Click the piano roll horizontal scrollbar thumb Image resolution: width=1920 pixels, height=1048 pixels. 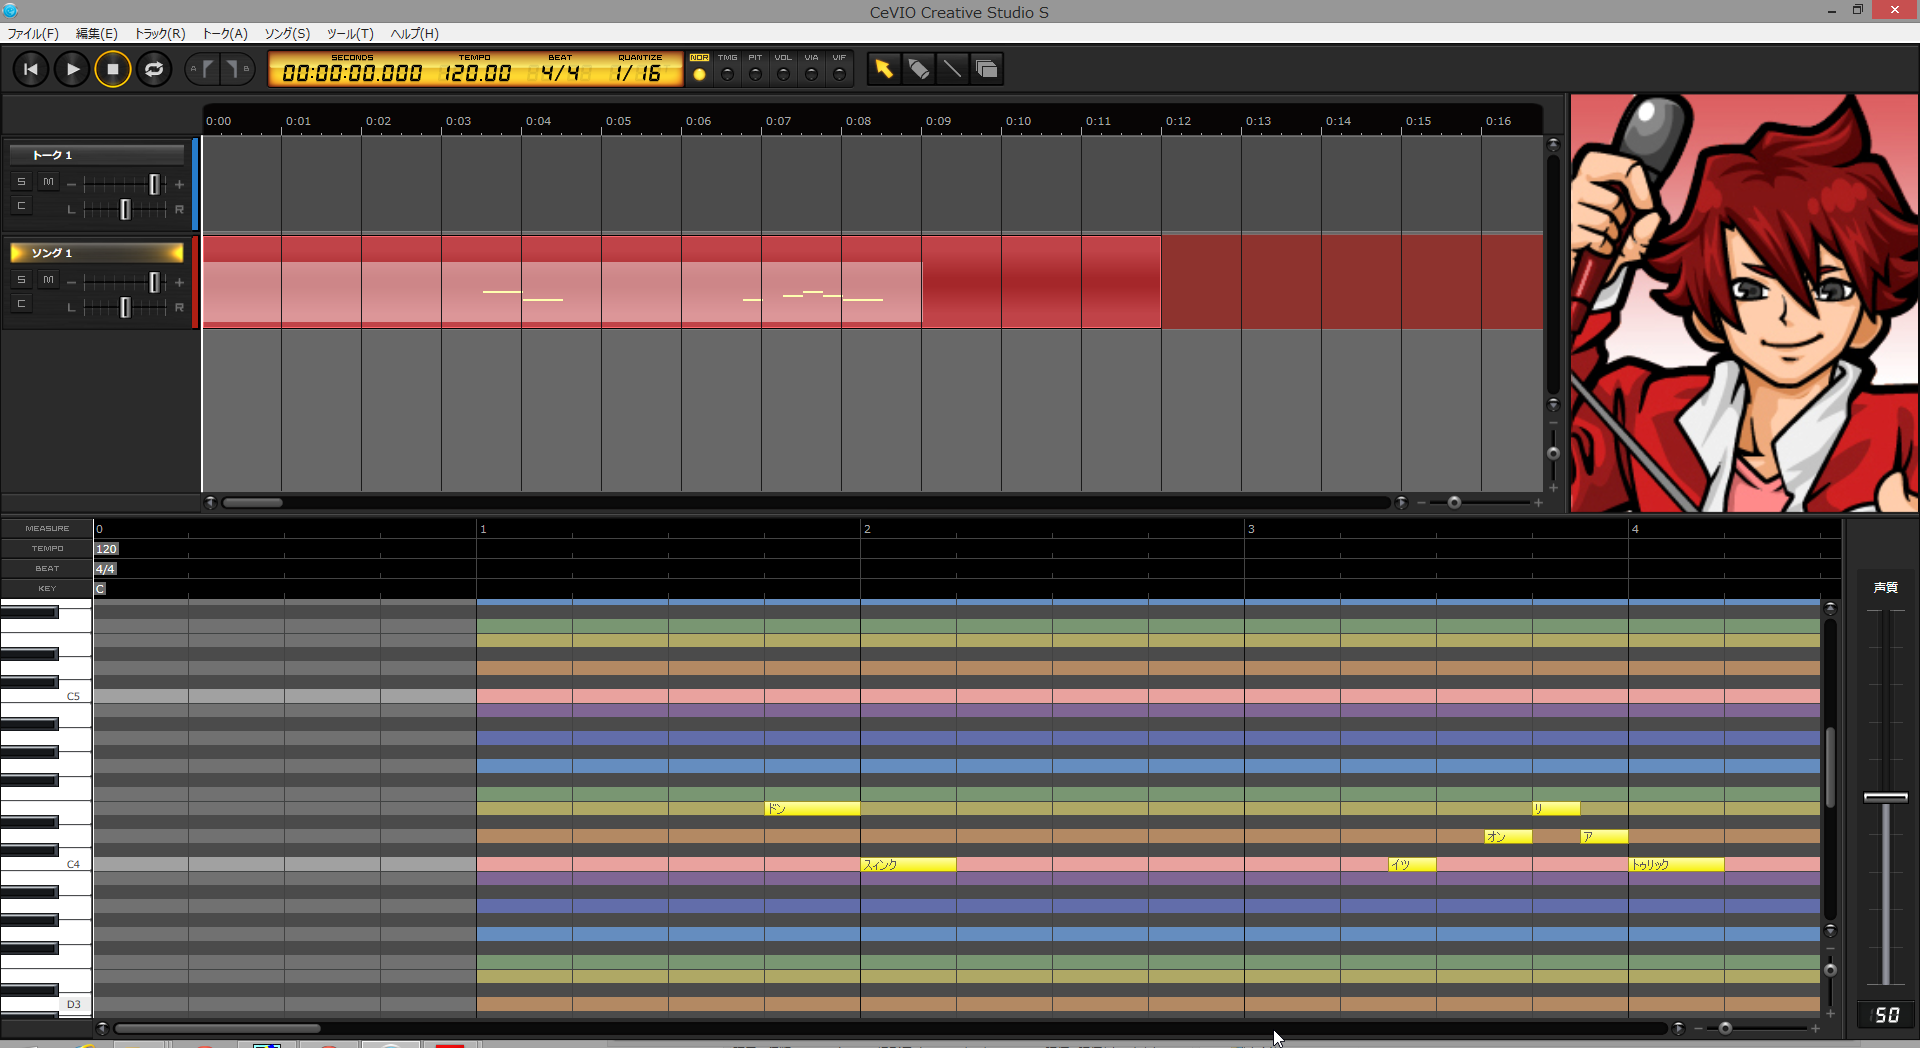click(x=217, y=1028)
